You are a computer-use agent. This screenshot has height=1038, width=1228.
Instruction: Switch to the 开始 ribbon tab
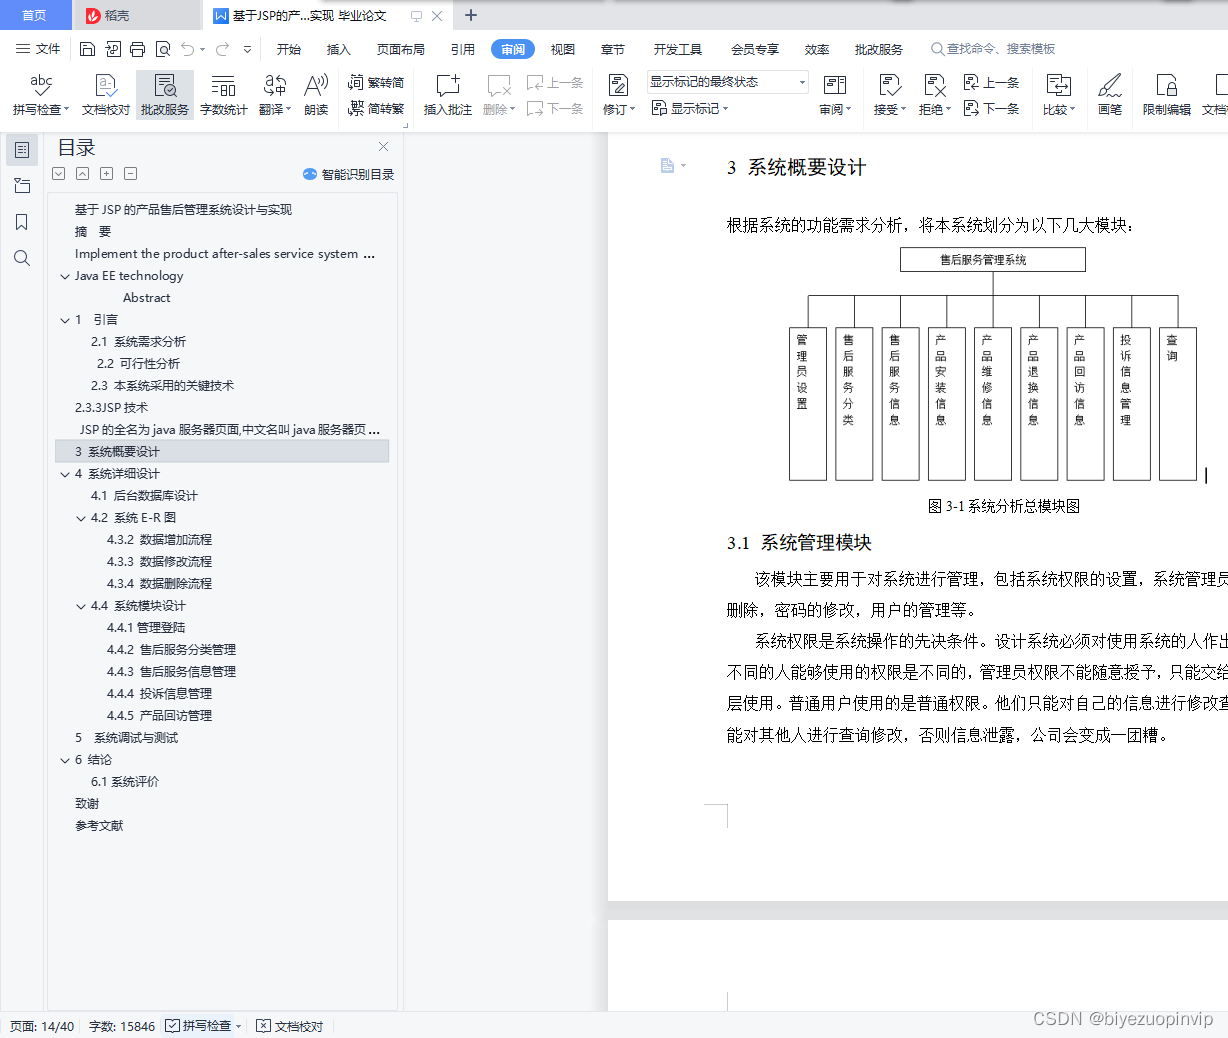[x=289, y=49]
